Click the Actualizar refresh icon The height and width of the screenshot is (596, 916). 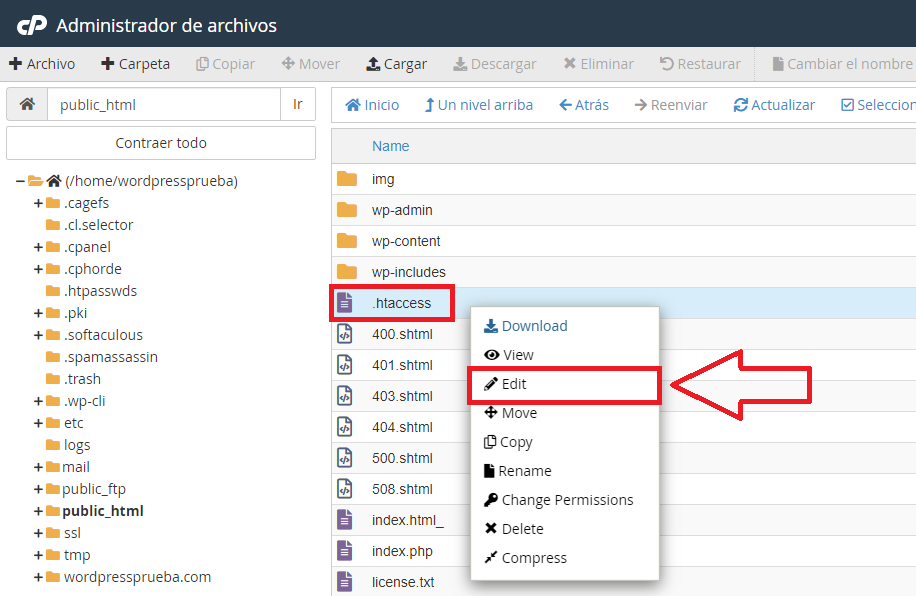[x=741, y=105]
